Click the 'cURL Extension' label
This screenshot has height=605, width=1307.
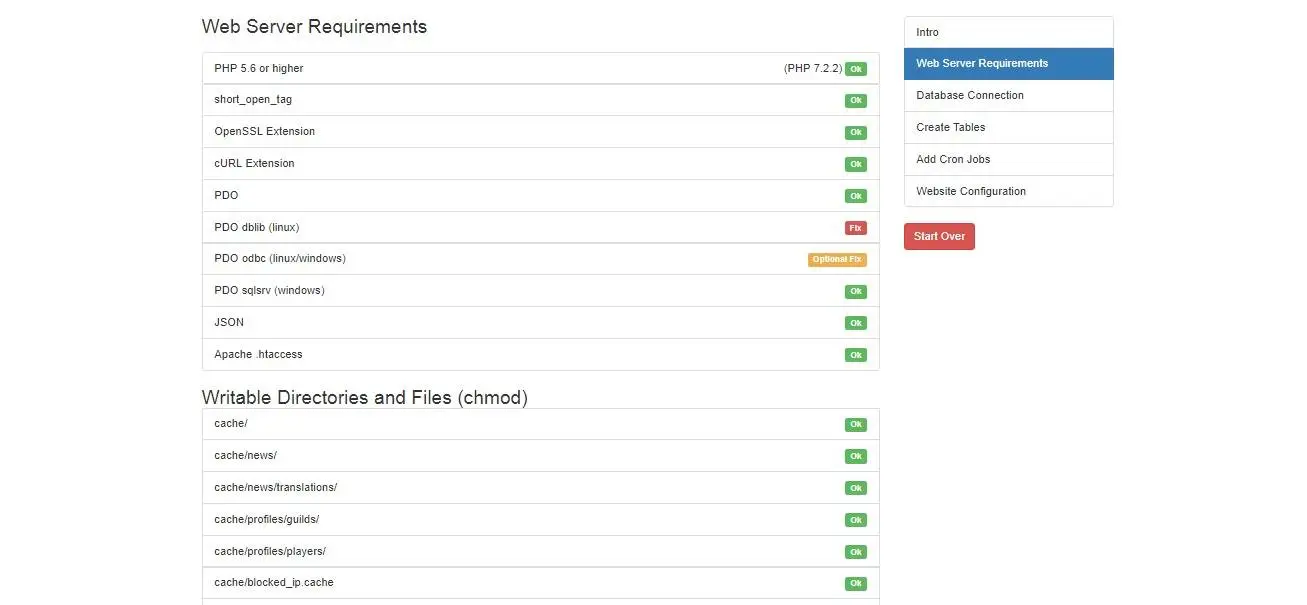(254, 163)
